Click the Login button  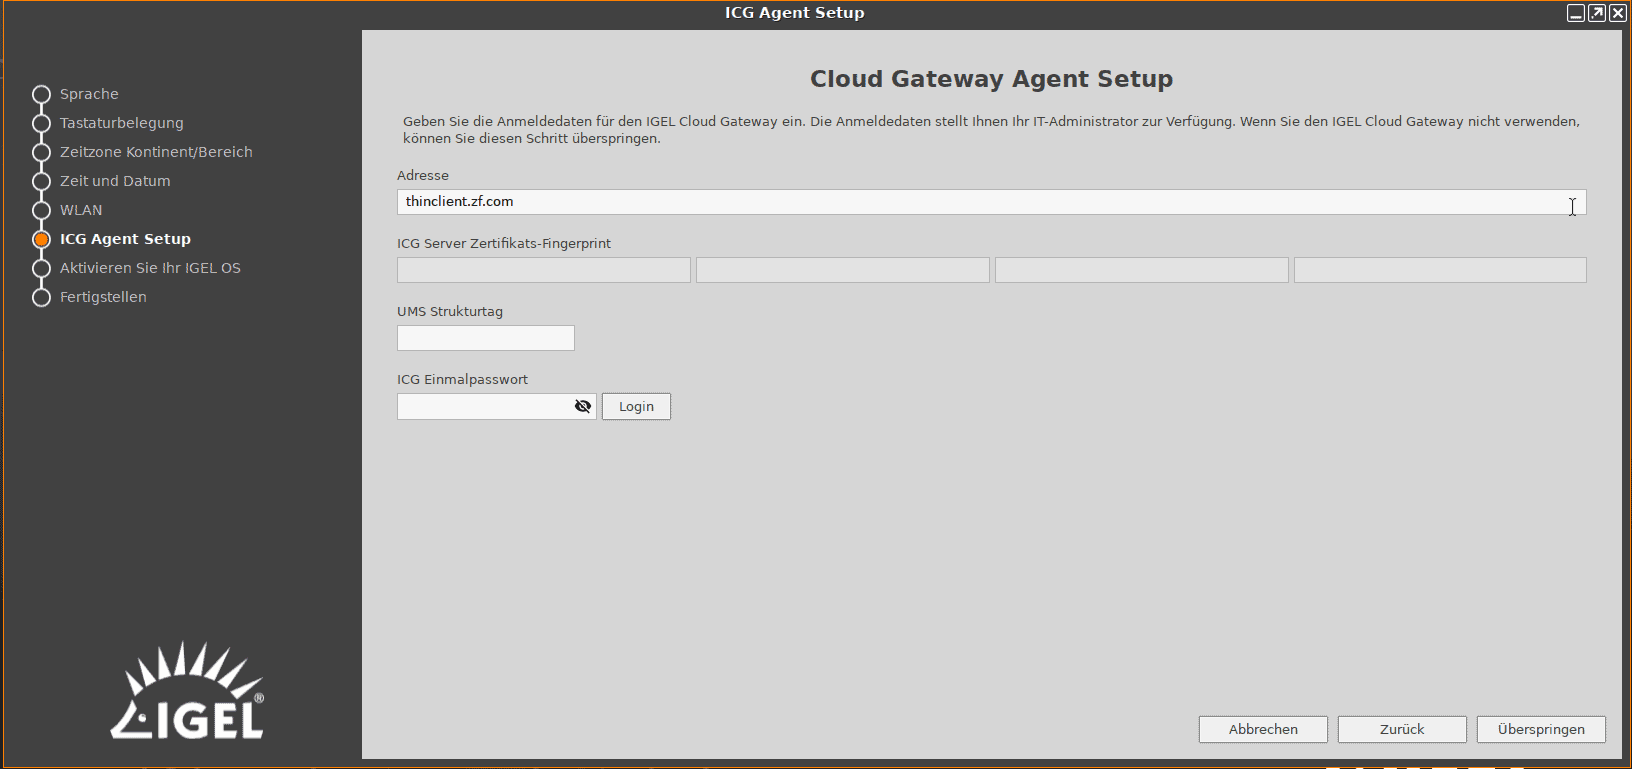636,406
